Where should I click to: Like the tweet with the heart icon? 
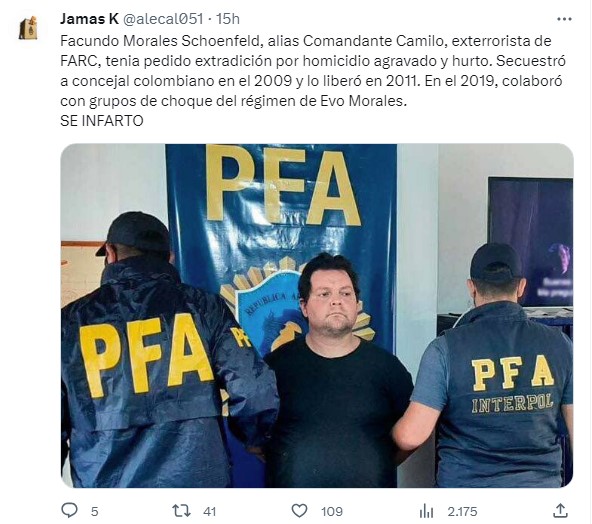click(299, 511)
